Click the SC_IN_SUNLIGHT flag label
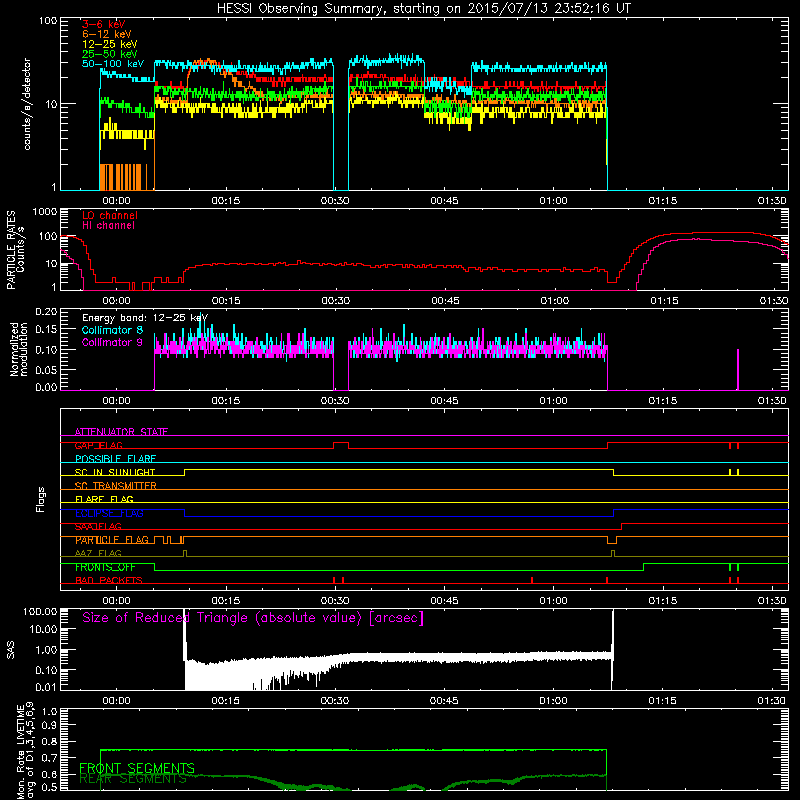 [115, 472]
